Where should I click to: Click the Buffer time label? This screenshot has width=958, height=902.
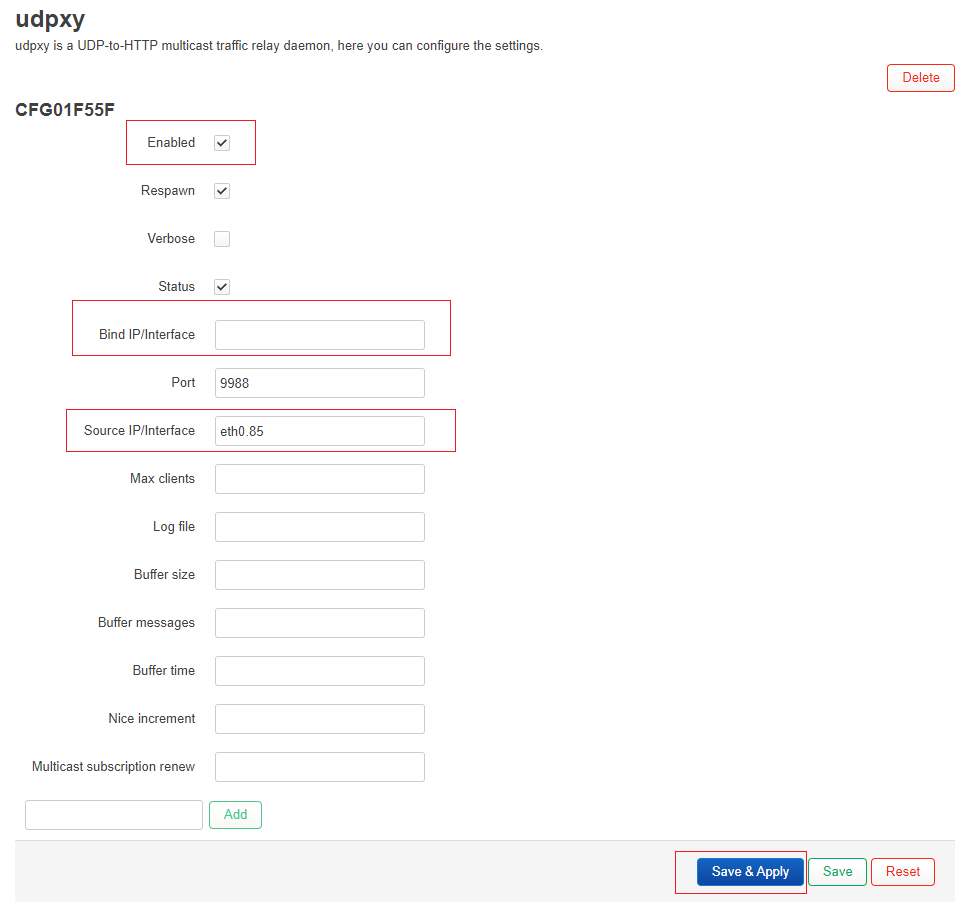164,670
